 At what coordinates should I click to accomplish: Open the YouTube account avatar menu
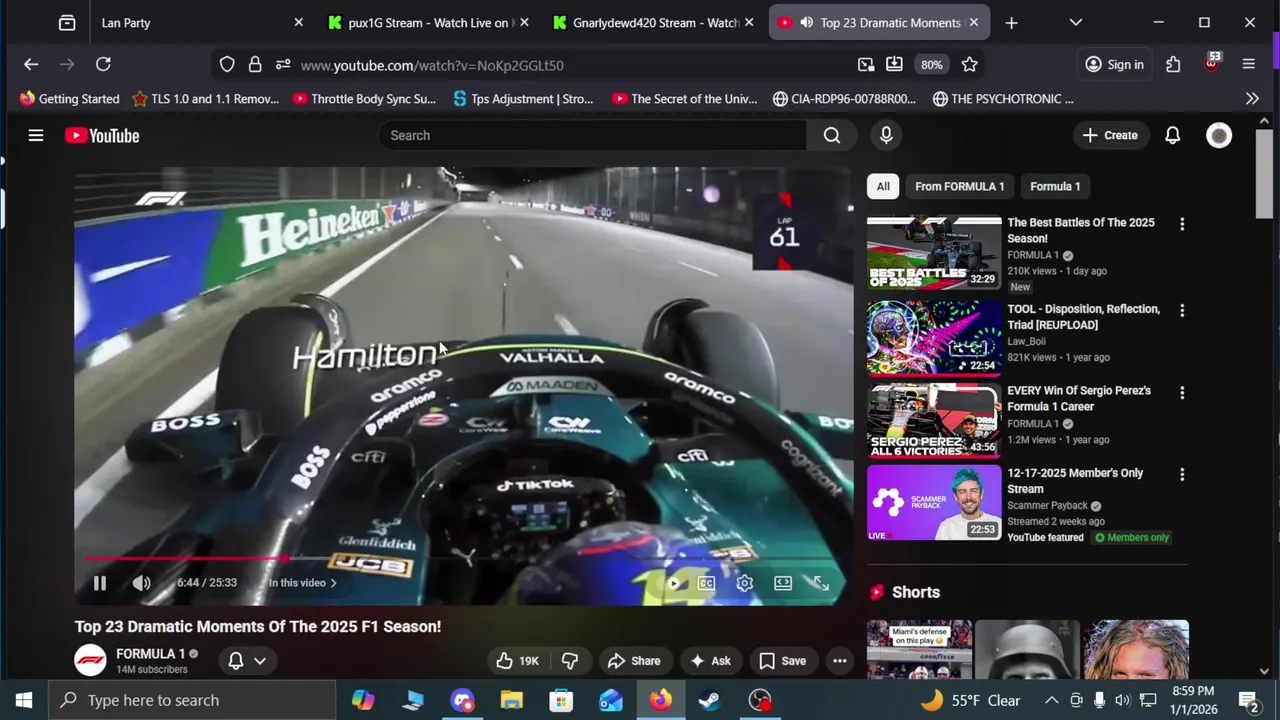click(x=1219, y=135)
